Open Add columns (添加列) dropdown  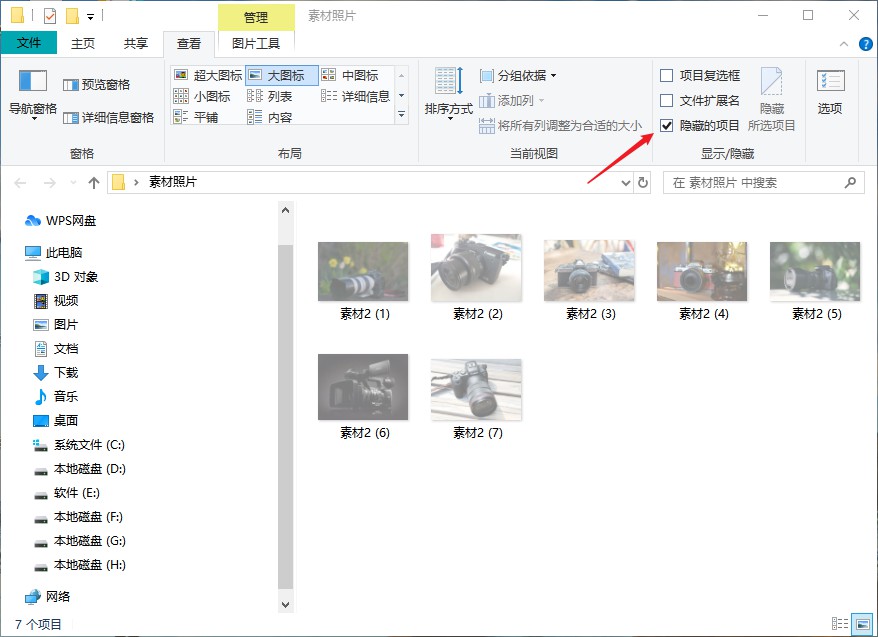512,100
